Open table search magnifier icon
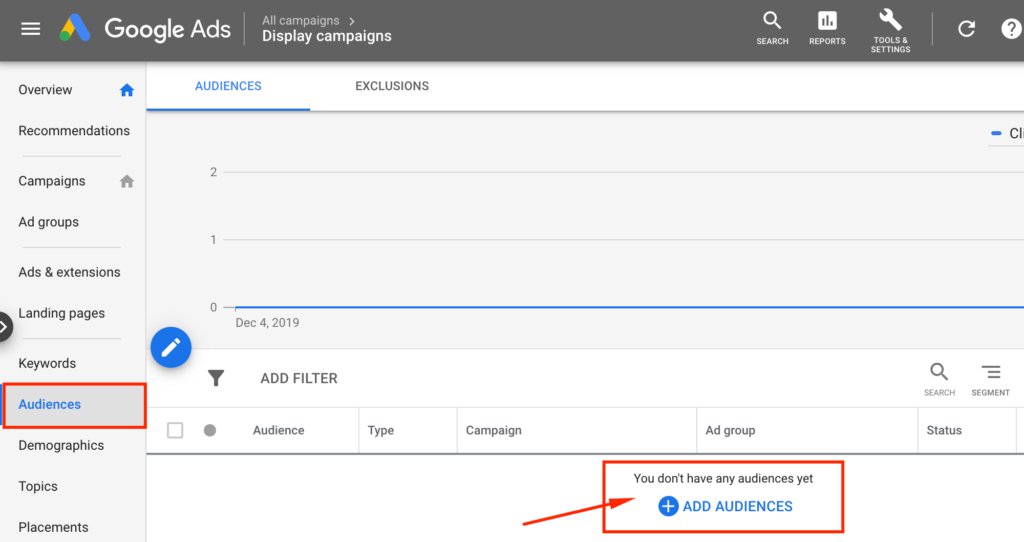Screen dimensions: 1024x542 [939, 372]
